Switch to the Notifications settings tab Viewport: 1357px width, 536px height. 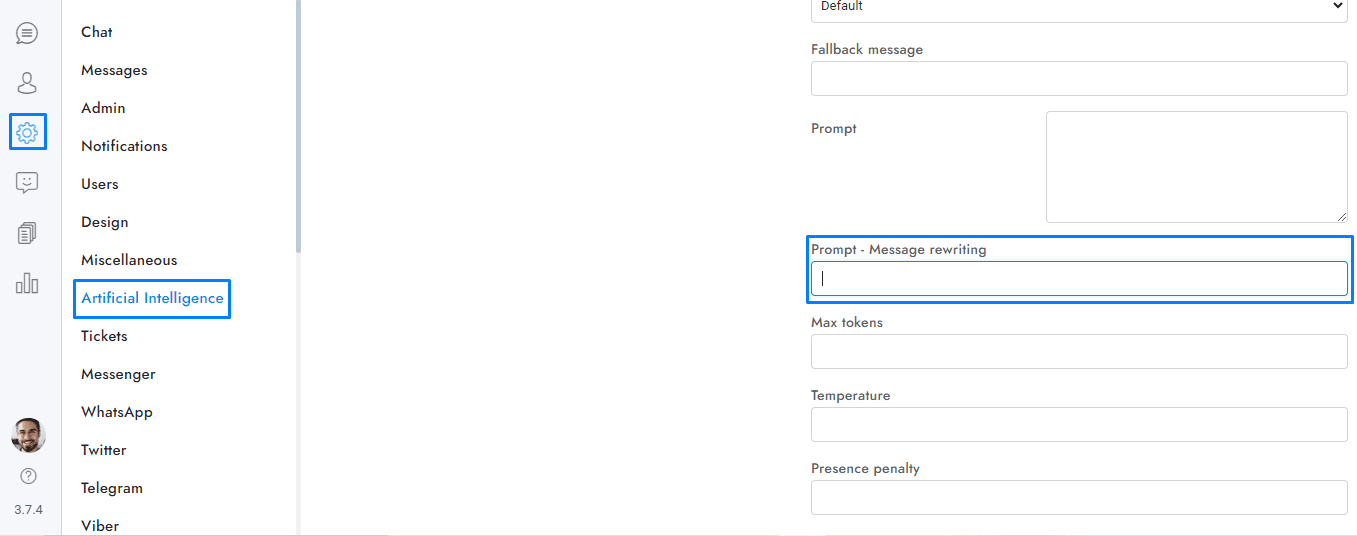[x=124, y=146]
